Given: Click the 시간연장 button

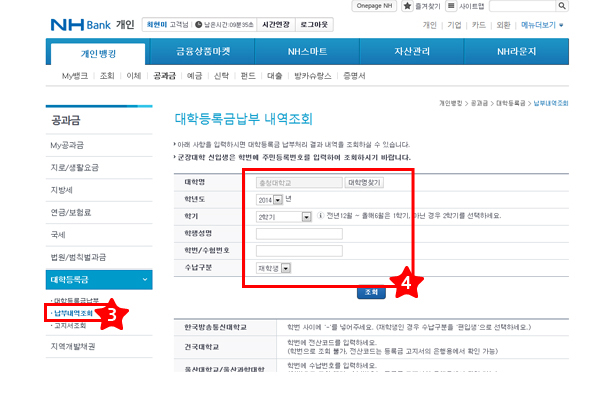Looking at the screenshot, I should pos(276,24).
